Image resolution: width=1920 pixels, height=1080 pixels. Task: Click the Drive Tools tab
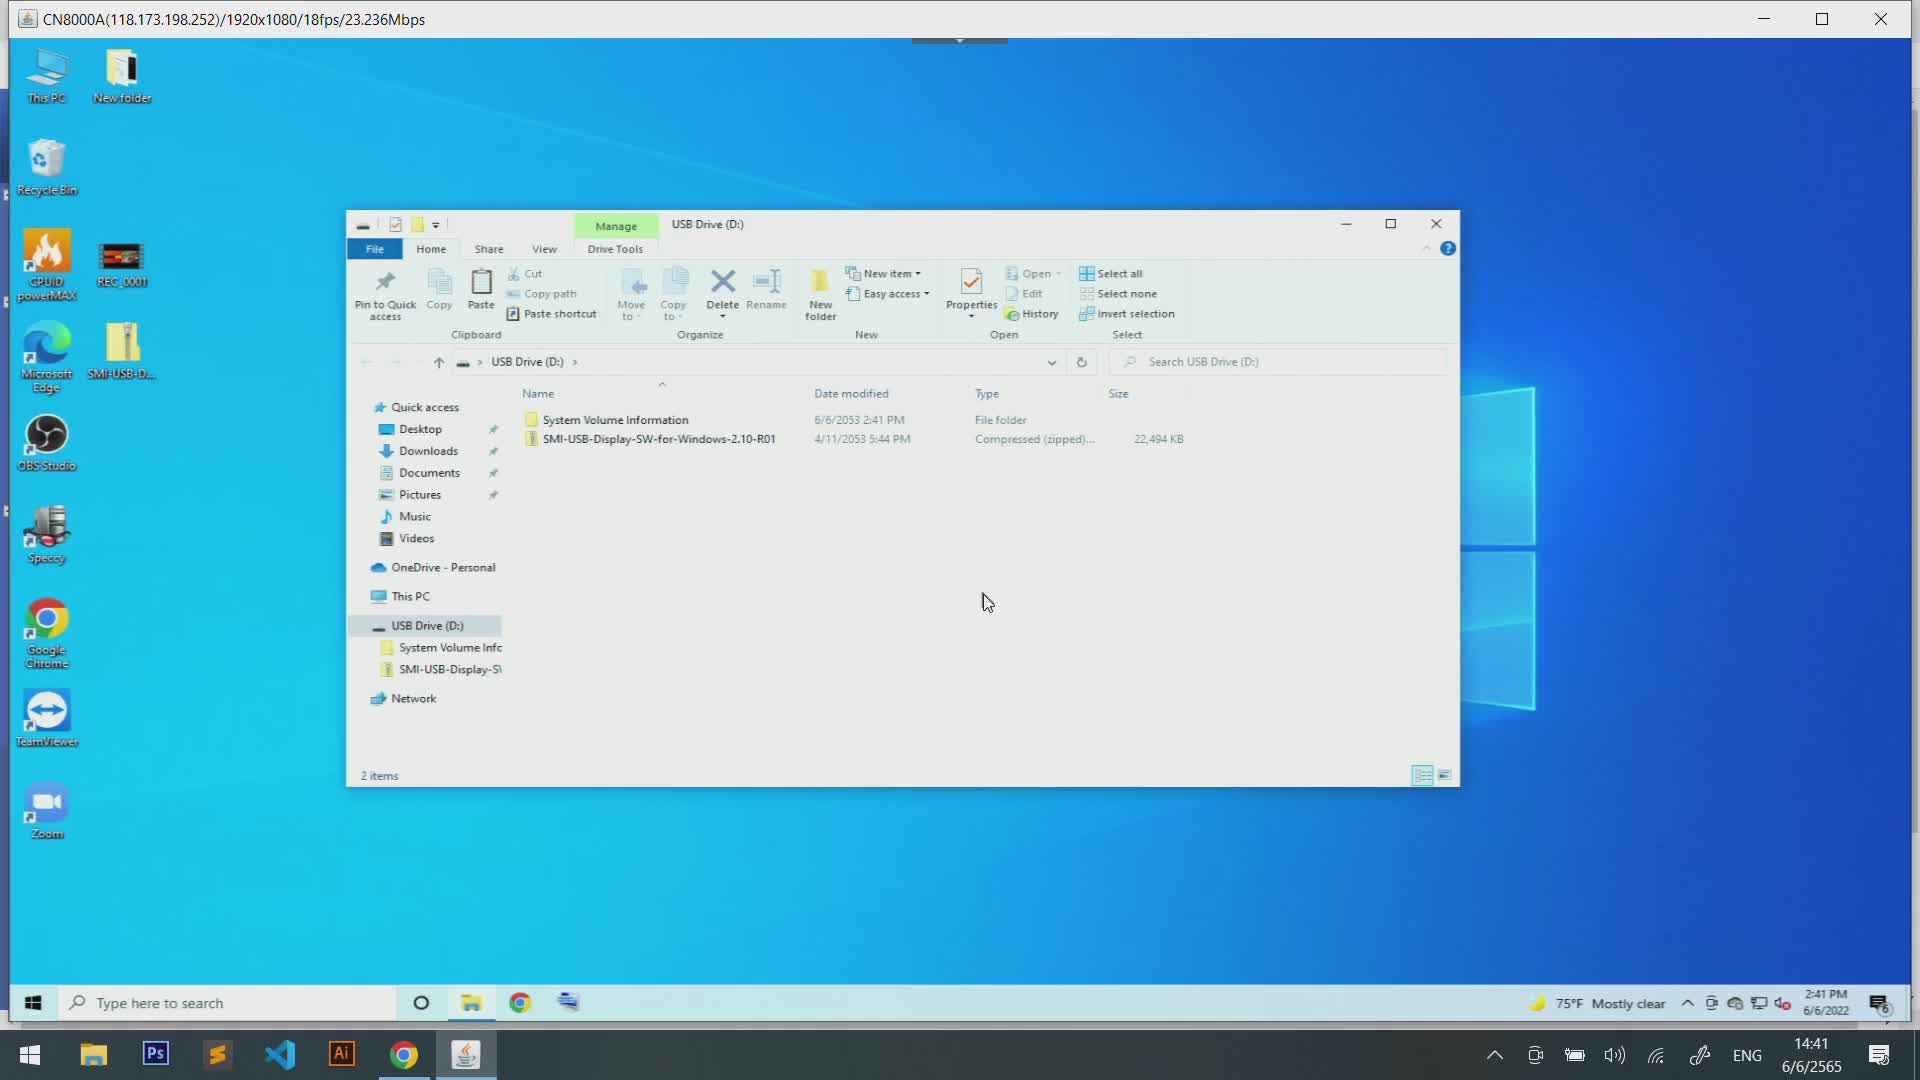(615, 249)
